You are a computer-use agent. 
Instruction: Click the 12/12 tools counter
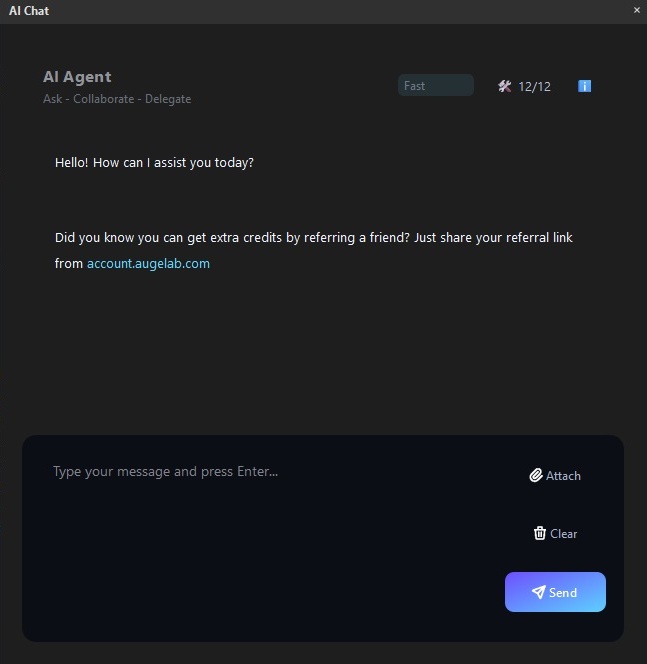click(535, 87)
